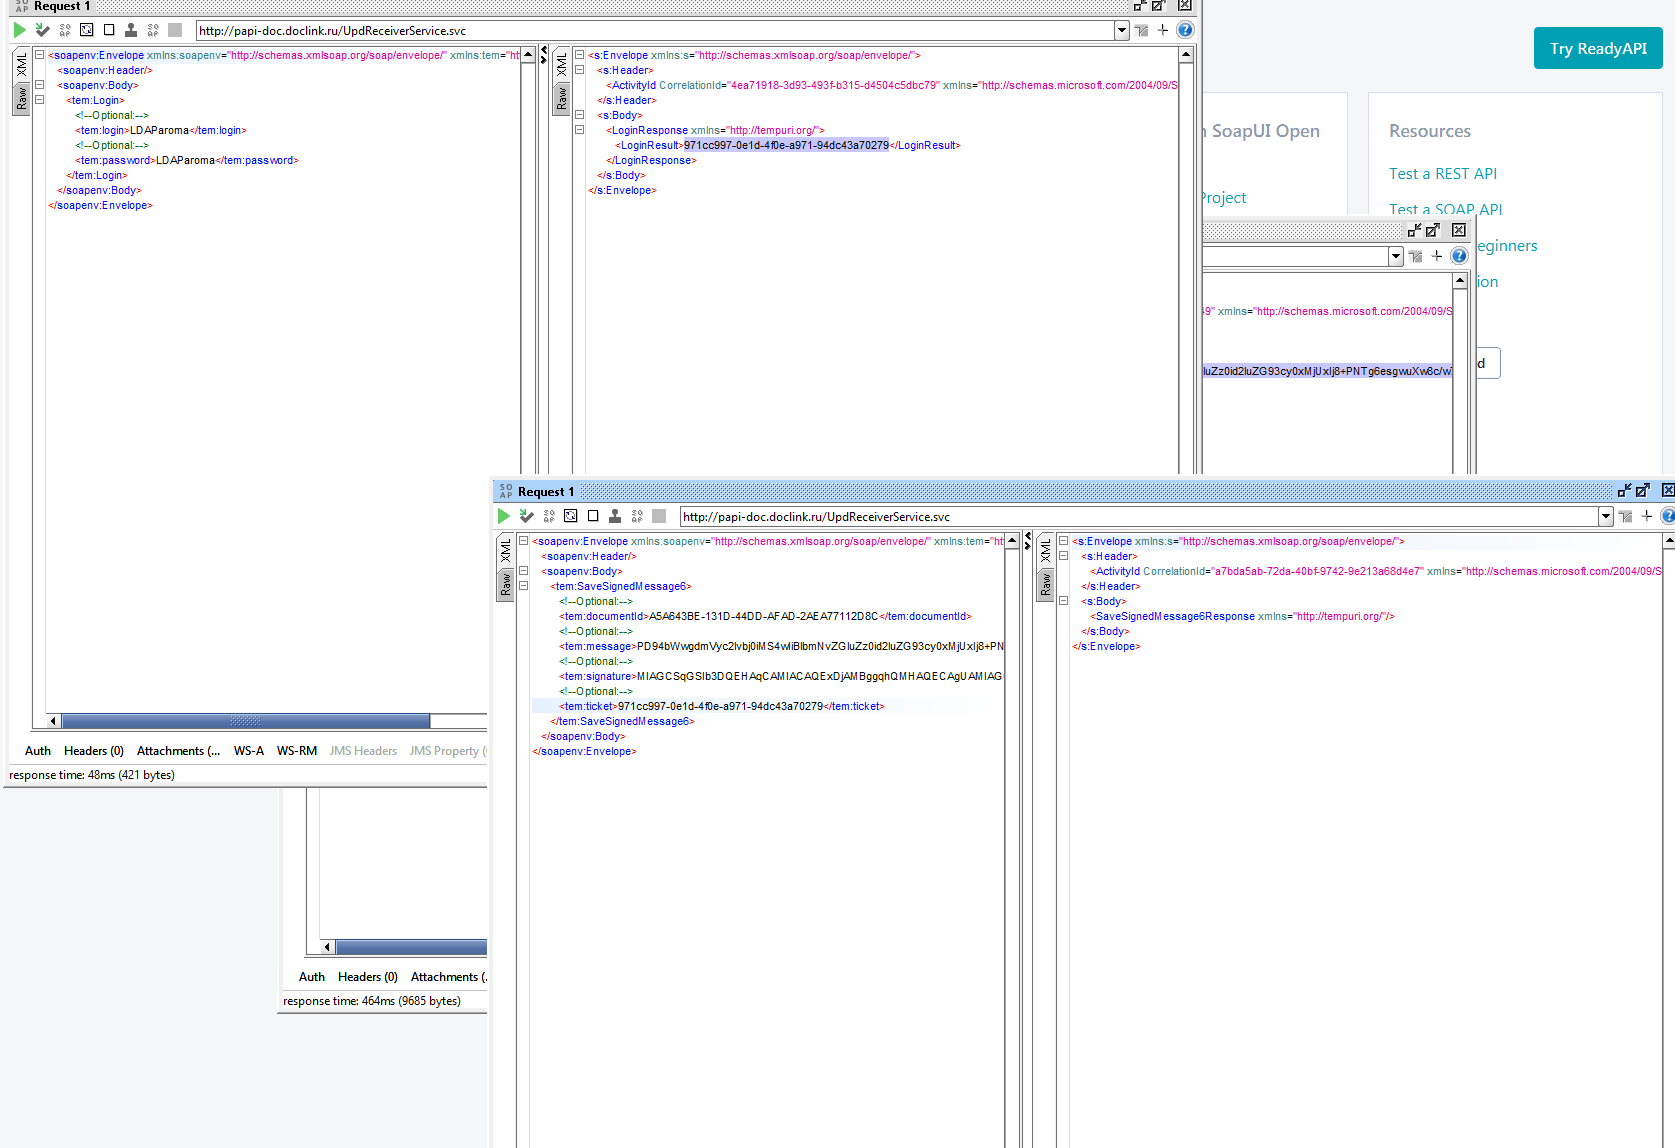Open the Test a REST API link
This screenshot has height=1148, width=1675.
tap(1443, 173)
